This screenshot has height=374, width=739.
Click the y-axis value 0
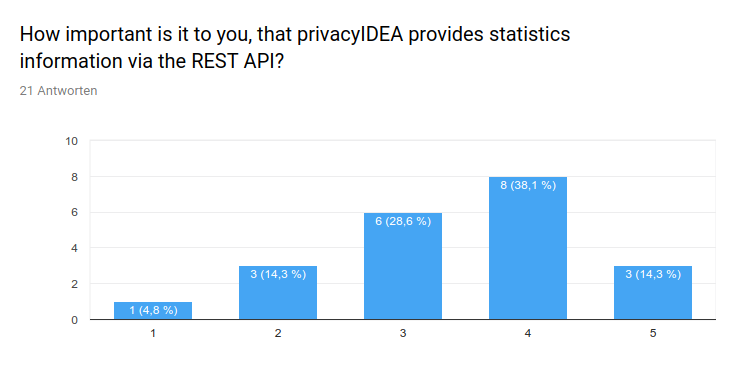tap(74, 320)
